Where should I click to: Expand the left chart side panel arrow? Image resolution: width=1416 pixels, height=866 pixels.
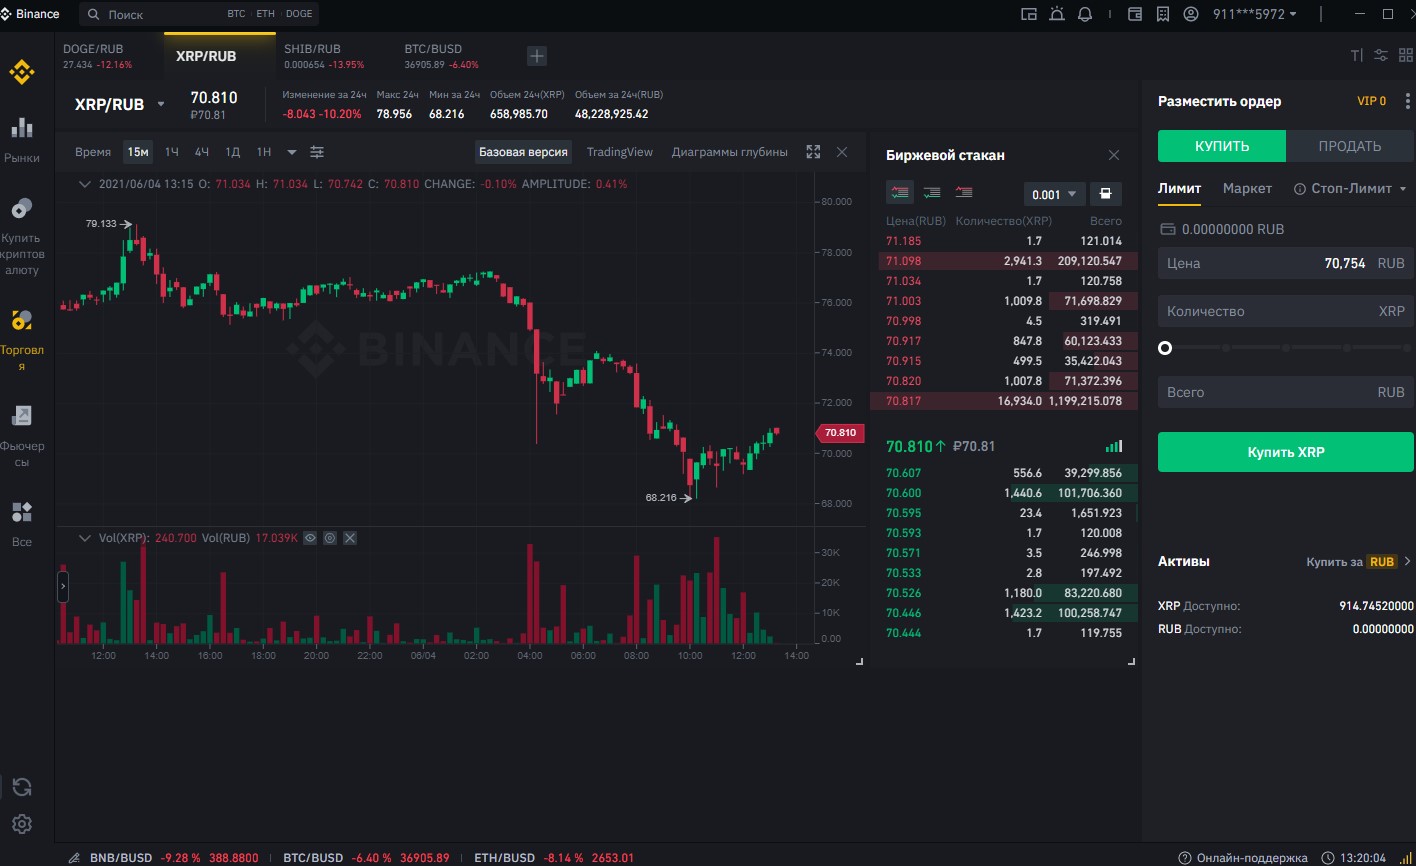point(63,585)
